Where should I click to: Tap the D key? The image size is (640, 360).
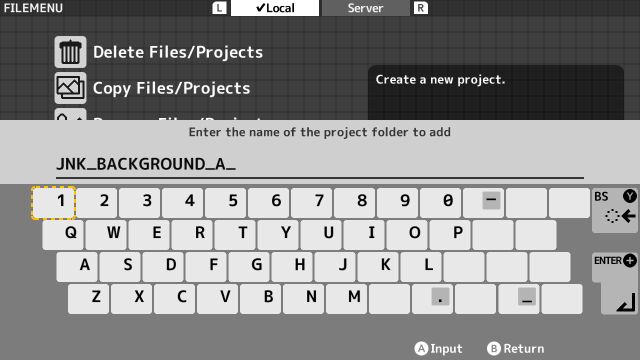point(163,267)
